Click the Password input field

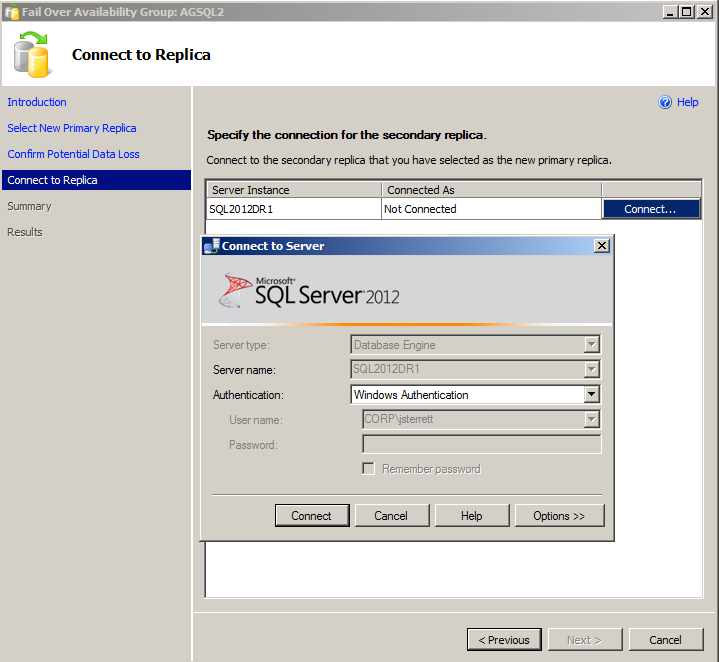pyautogui.click(x=481, y=444)
